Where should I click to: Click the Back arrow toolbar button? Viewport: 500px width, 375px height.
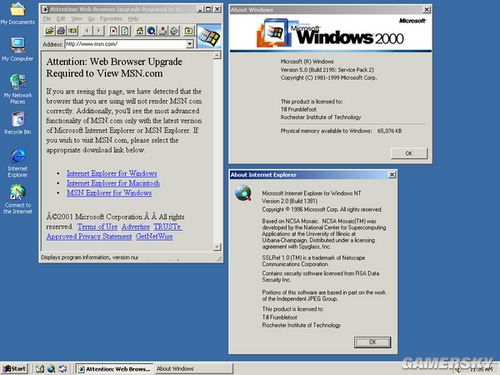pyautogui.click(x=87, y=31)
